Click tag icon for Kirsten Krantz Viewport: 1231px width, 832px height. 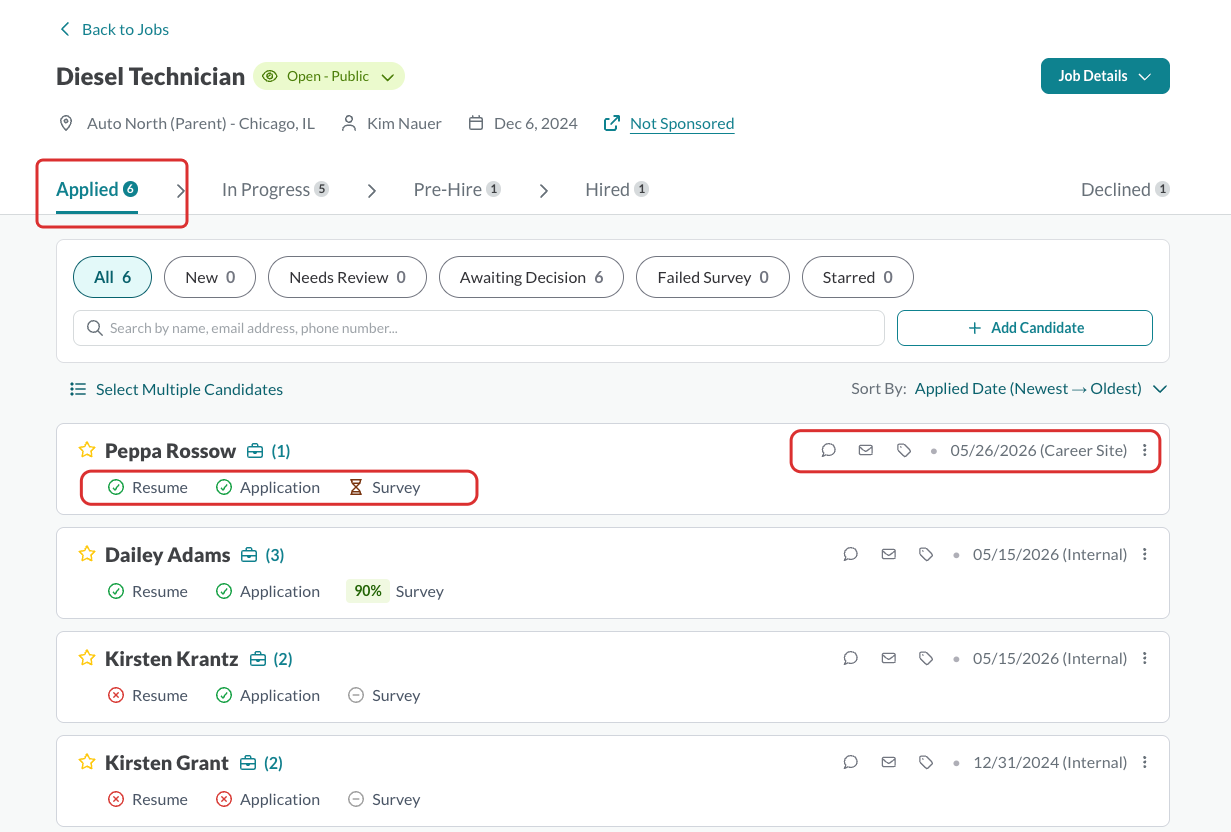pyautogui.click(x=926, y=658)
